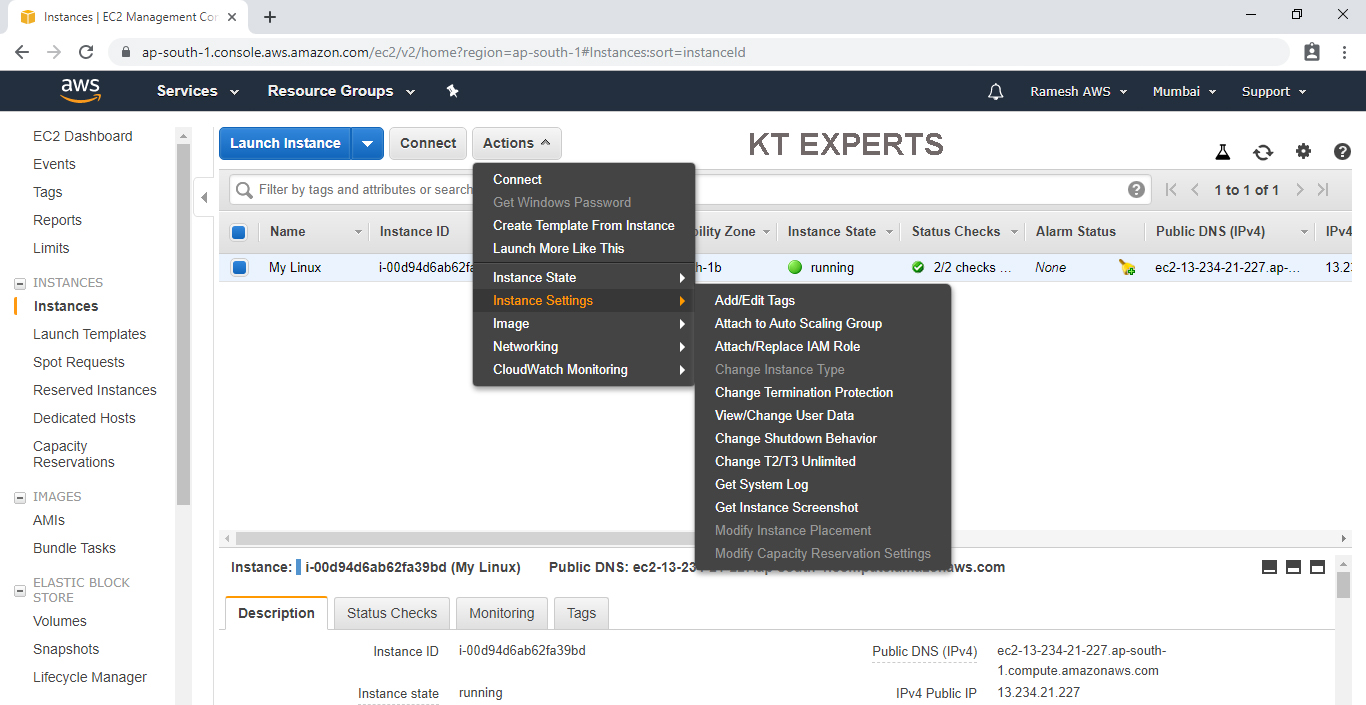Viewport: 1366px width, 705px height.
Task: Click the AWS logo home icon
Action: (x=81, y=91)
